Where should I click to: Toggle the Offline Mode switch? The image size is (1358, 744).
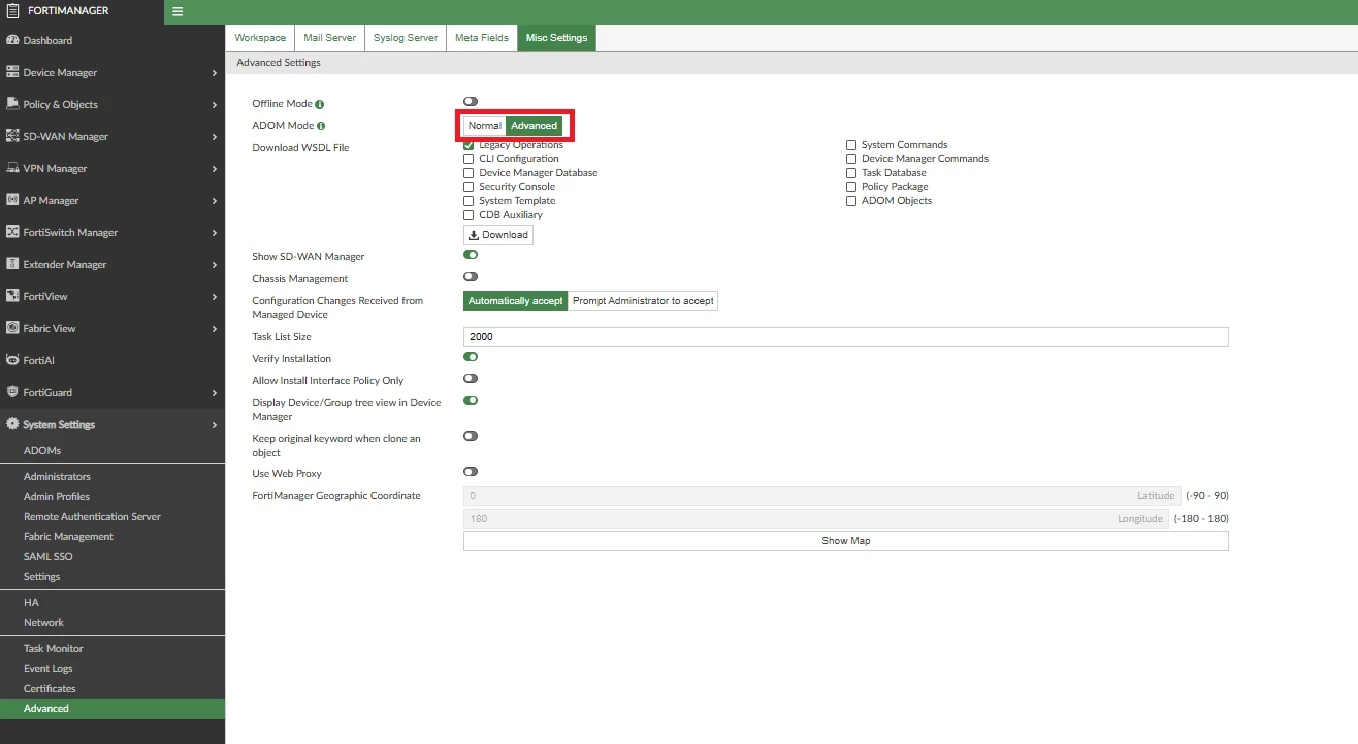click(x=470, y=102)
